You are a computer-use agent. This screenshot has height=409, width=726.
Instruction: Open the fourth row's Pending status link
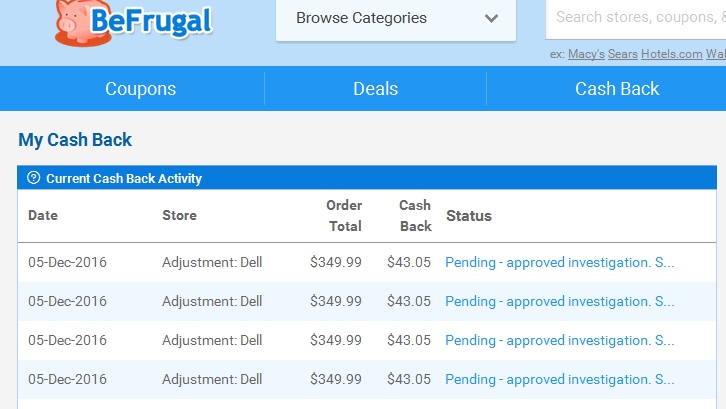click(560, 379)
